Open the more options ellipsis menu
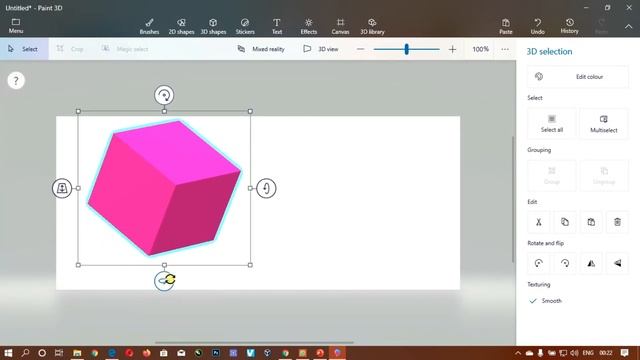 (x=505, y=49)
